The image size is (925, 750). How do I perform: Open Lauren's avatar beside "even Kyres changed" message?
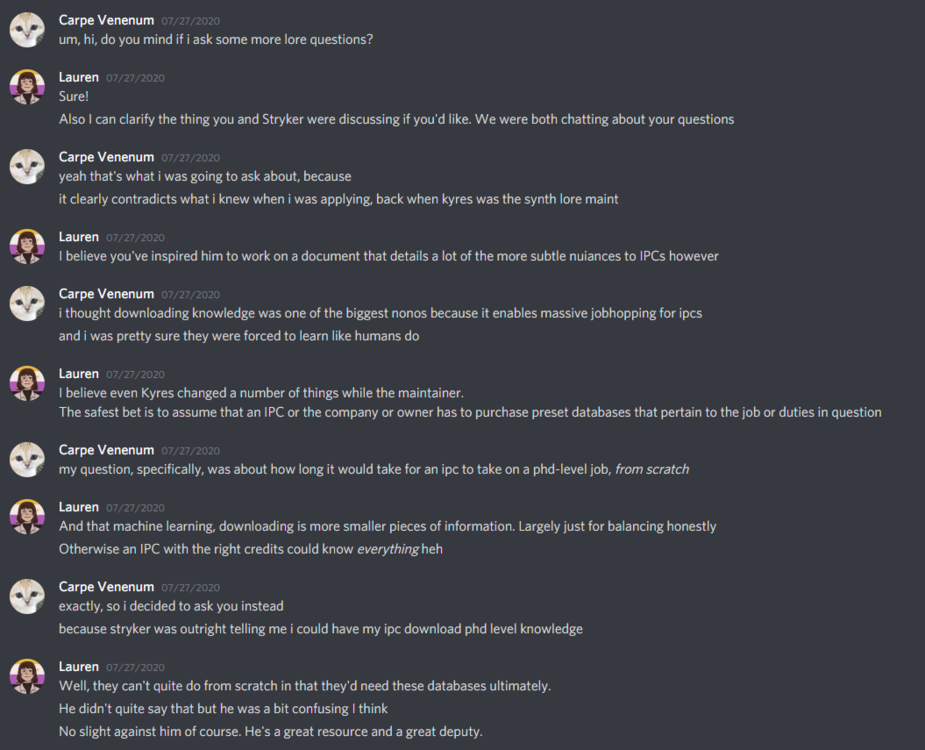[x=27, y=383]
